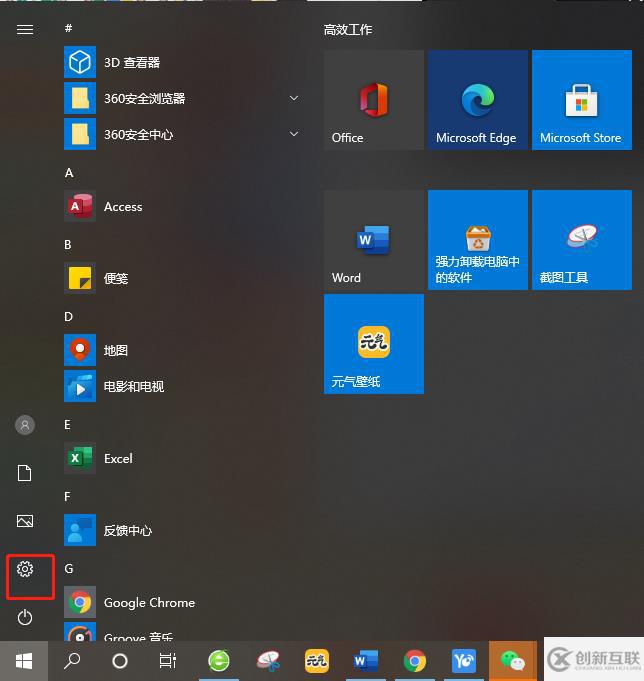Viewport: 644px width, 681px height.
Task: Open the 截图工具 tile
Action: click(x=582, y=240)
